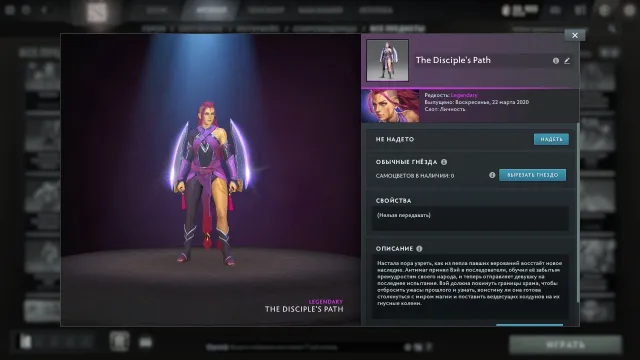Click info icon next to ОПИСАНИЕ heading
640x360 pixels.
pos(419,249)
